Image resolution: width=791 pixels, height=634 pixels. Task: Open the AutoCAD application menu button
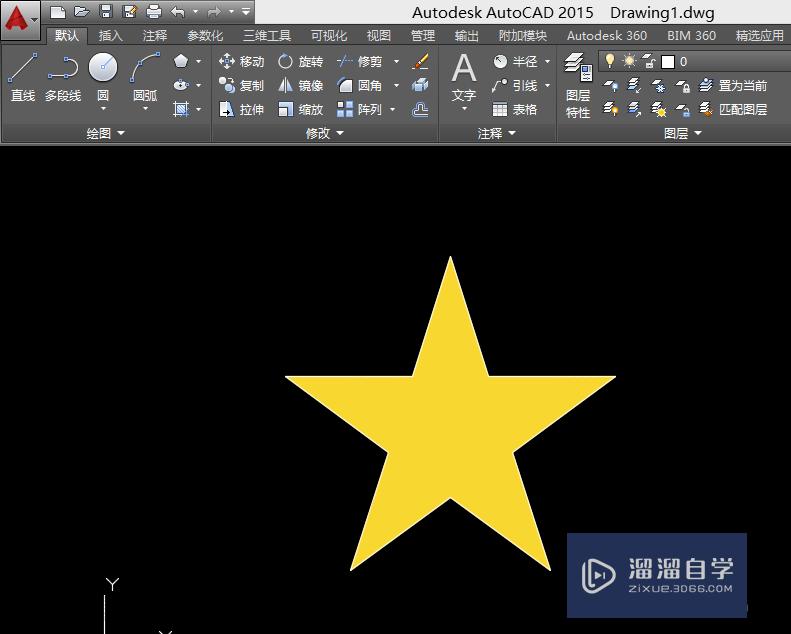click(20, 20)
